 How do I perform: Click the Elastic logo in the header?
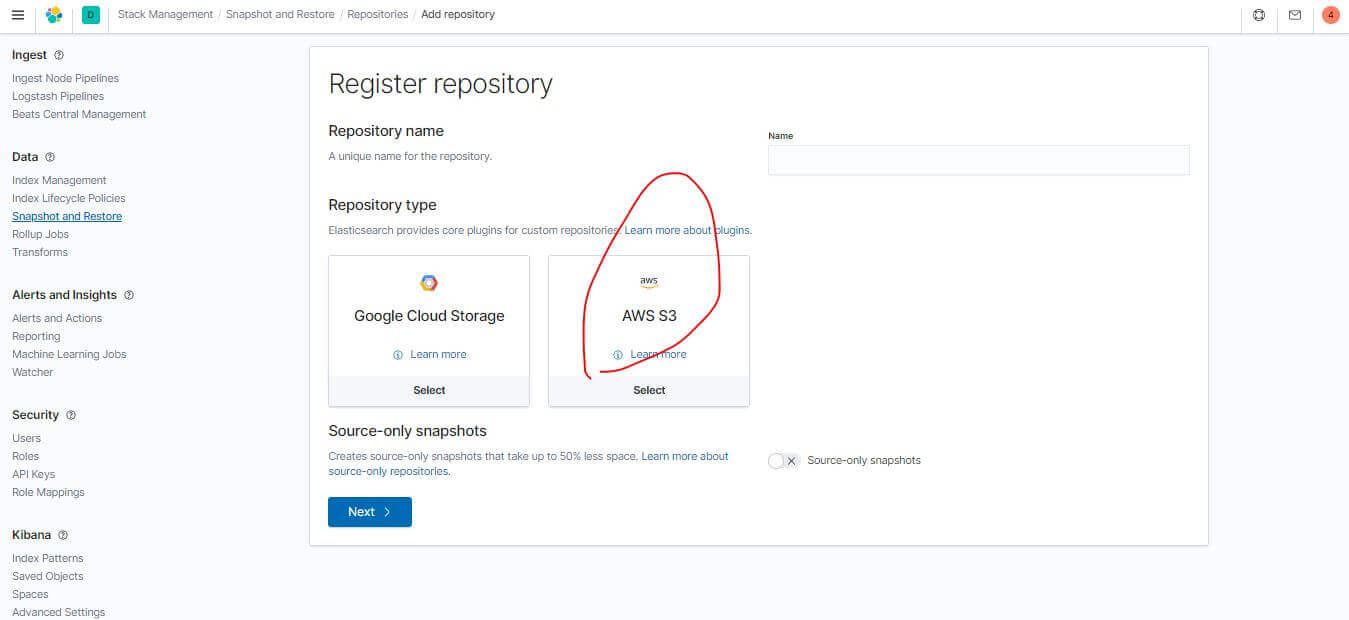tap(54, 15)
